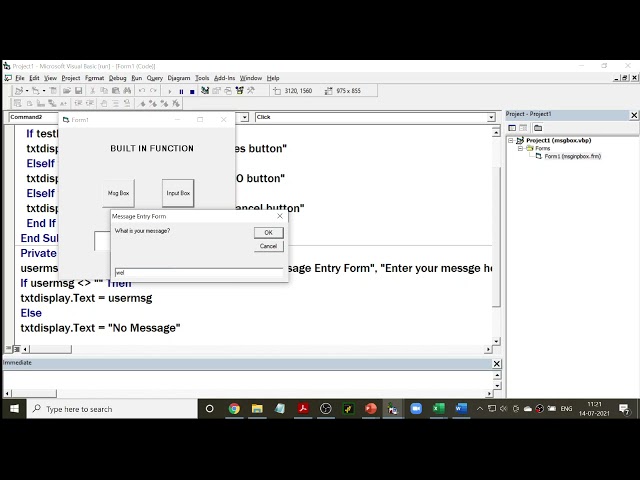Open Google Chrome from the taskbar
The height and width of the screenshot is (480, 640).
click(x=234, y=409)
